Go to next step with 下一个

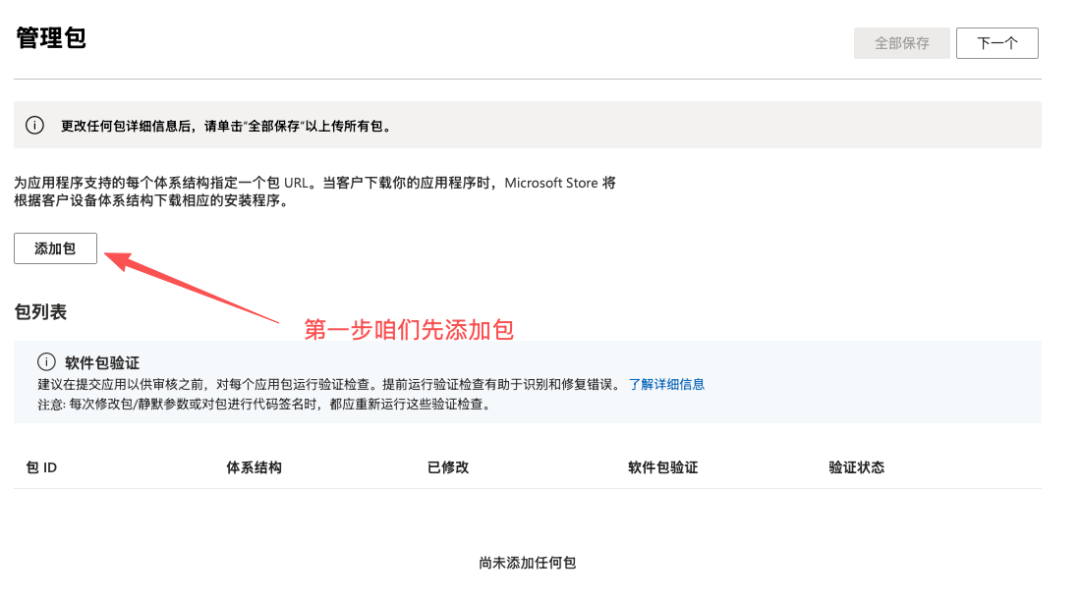coord(997,43)
